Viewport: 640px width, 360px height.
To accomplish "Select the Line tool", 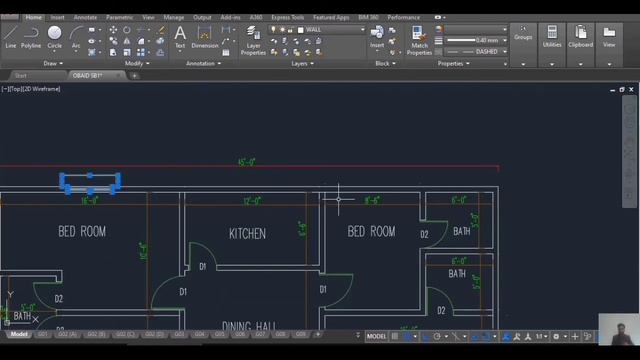I will 10,37.
